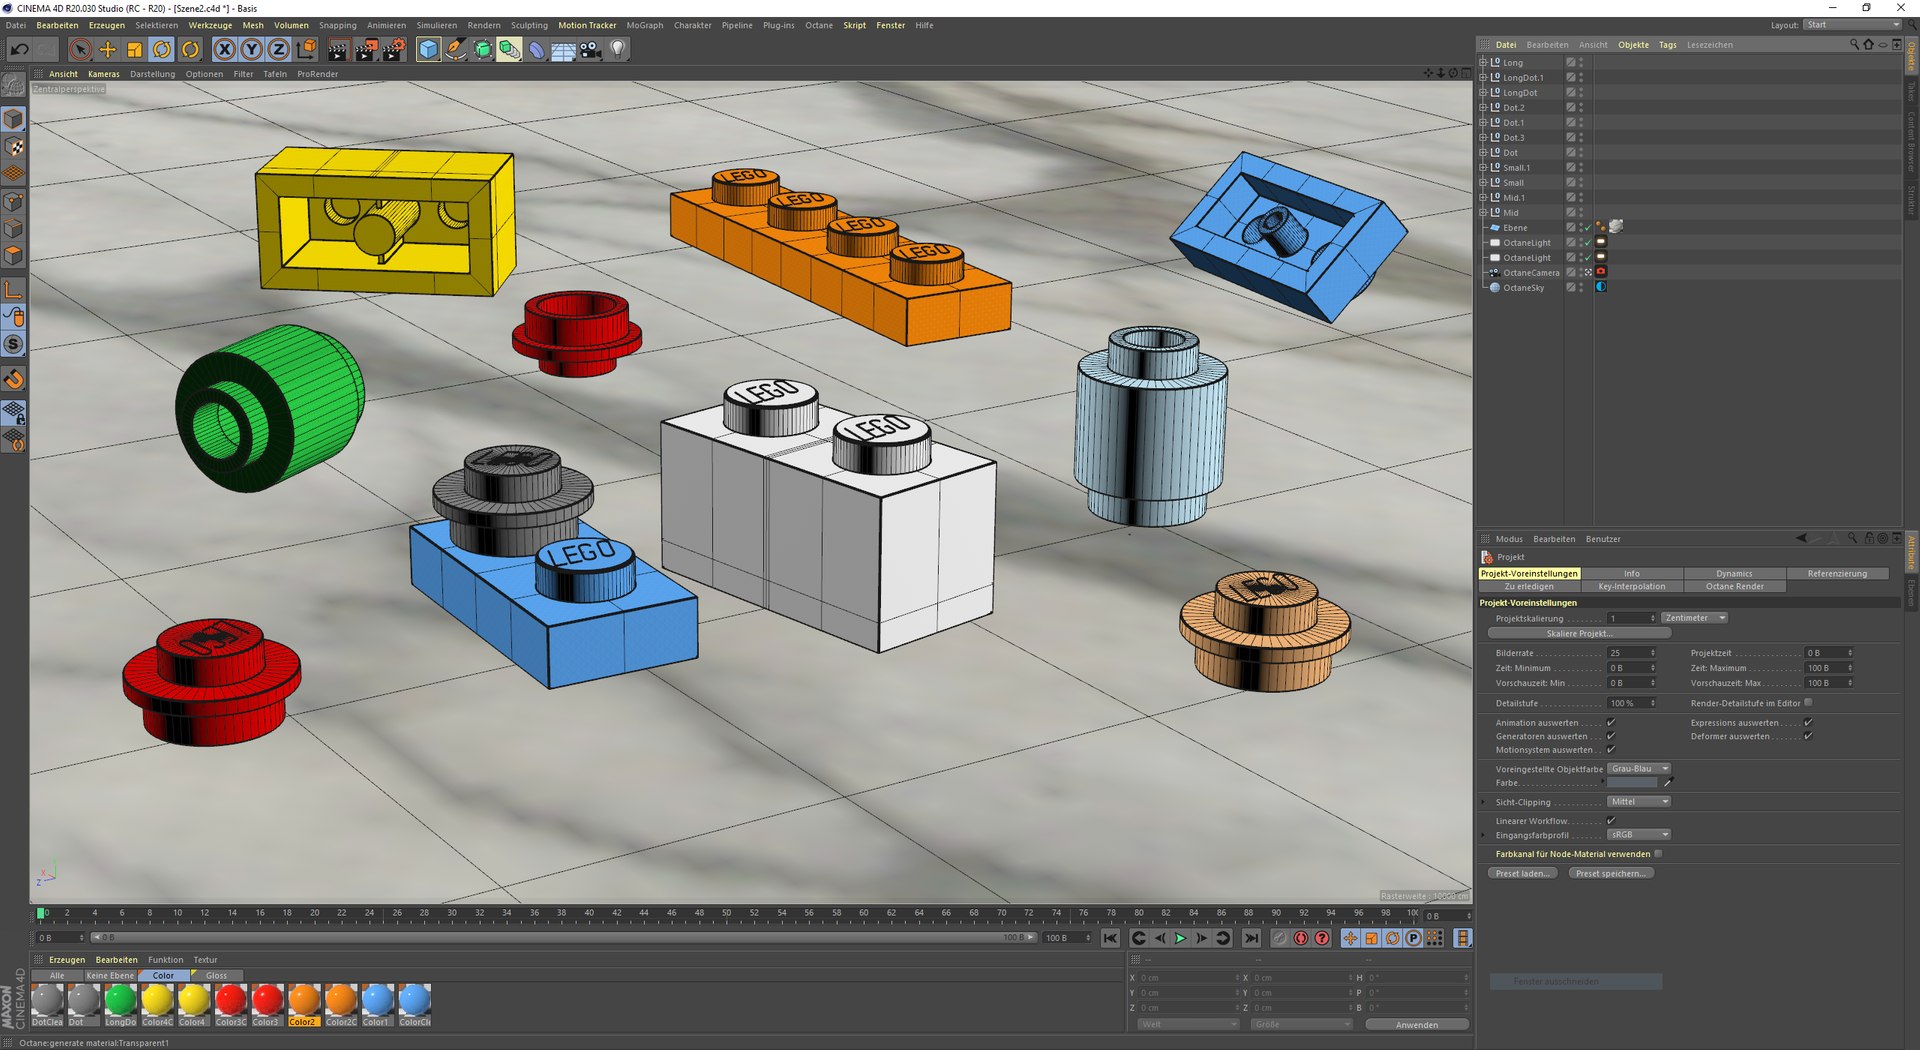1920x1050 pixels.
Task: Click the Preset speichern button
Action: tap(1610, 874)
